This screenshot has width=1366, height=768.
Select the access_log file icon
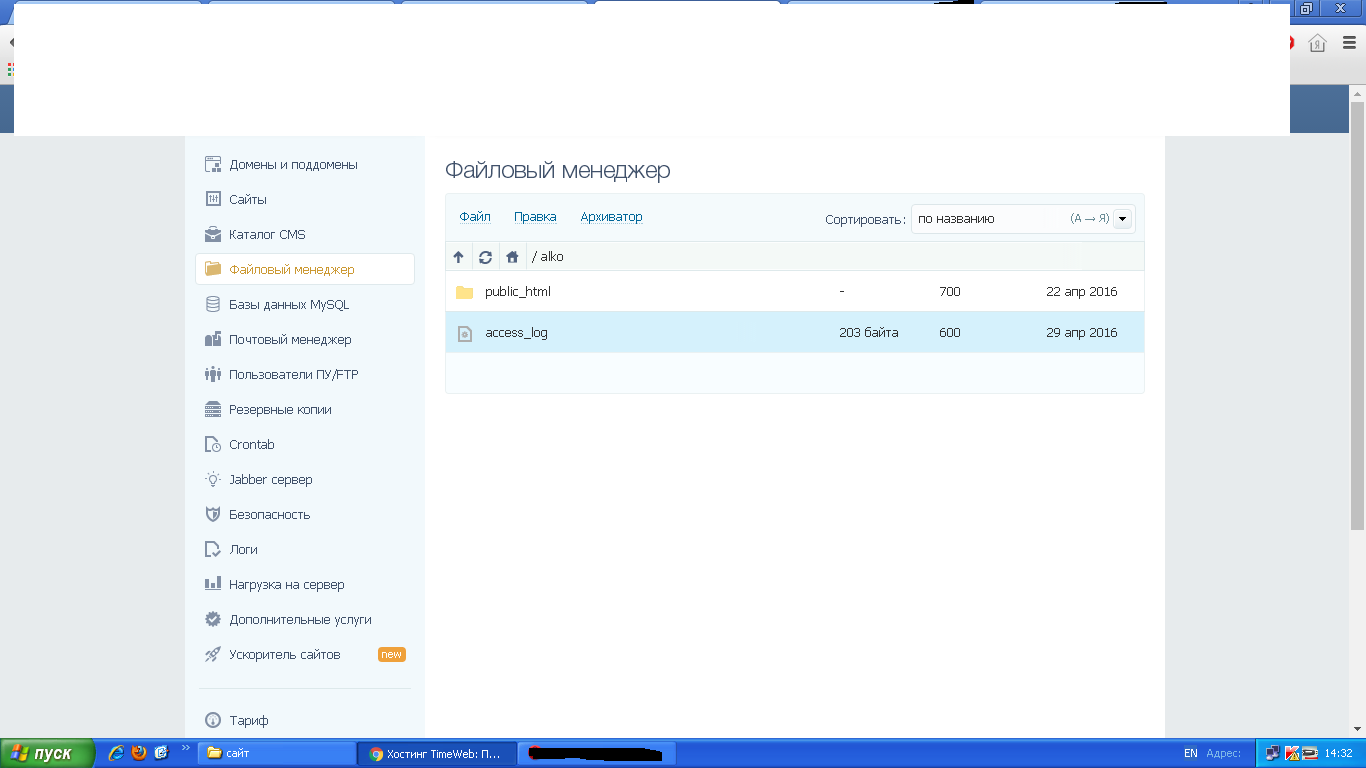click(x=464, y=333)
